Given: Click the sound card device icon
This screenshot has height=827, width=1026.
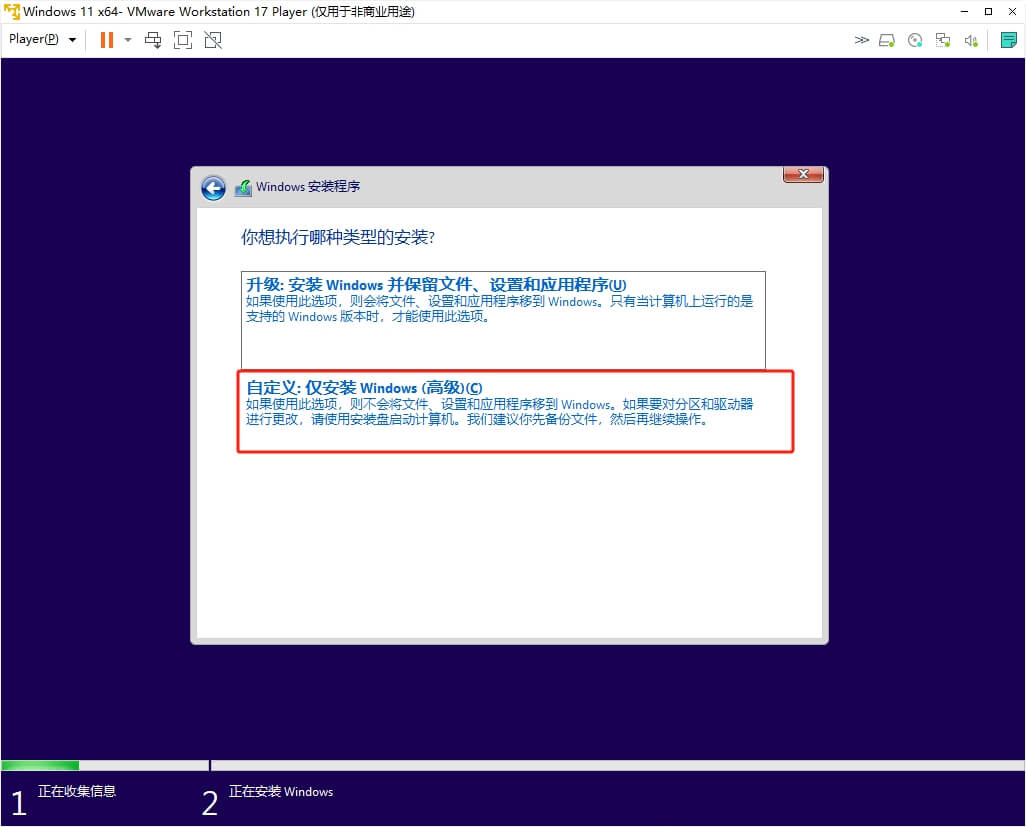Looking at the screenshot, I should coord(970,40).
